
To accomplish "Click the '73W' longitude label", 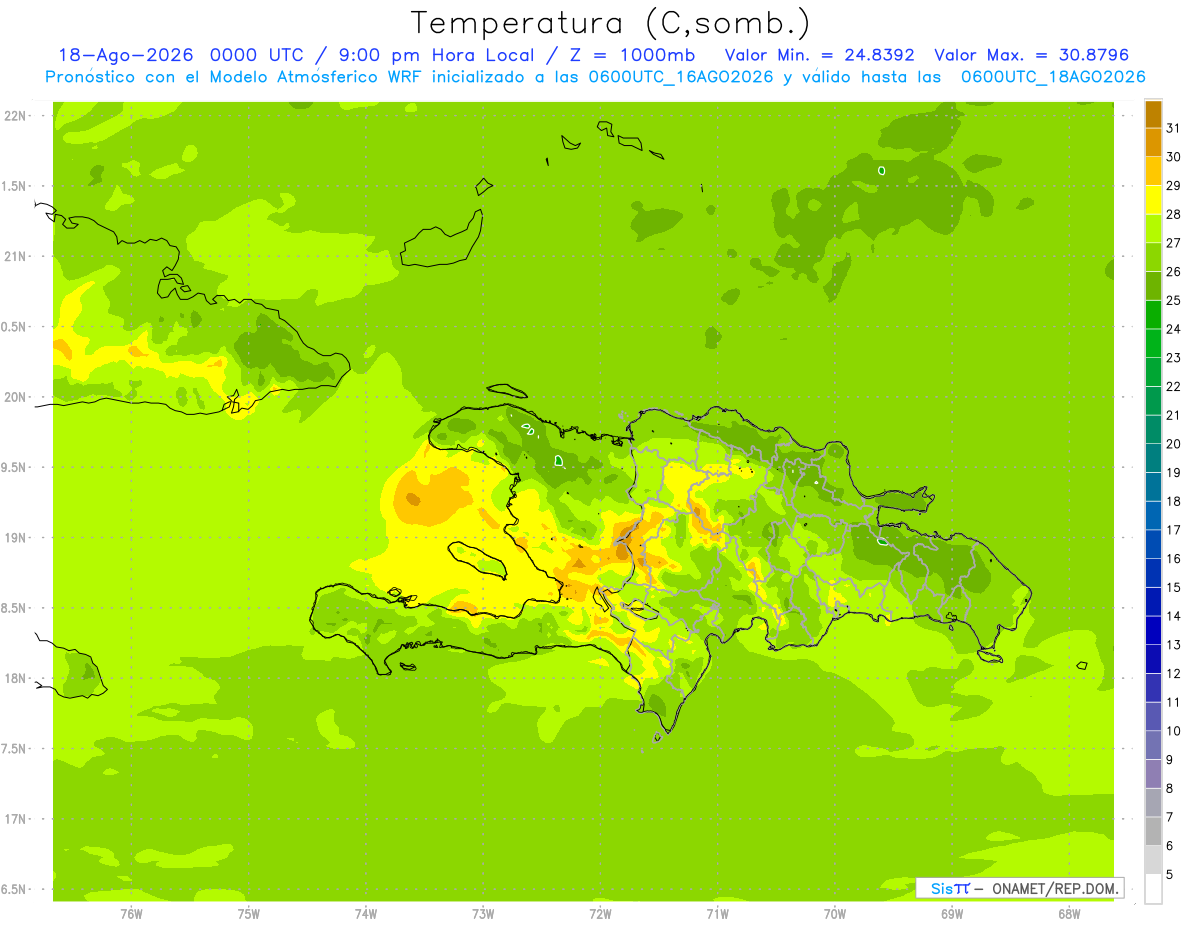I will click(x=483, y=914).
